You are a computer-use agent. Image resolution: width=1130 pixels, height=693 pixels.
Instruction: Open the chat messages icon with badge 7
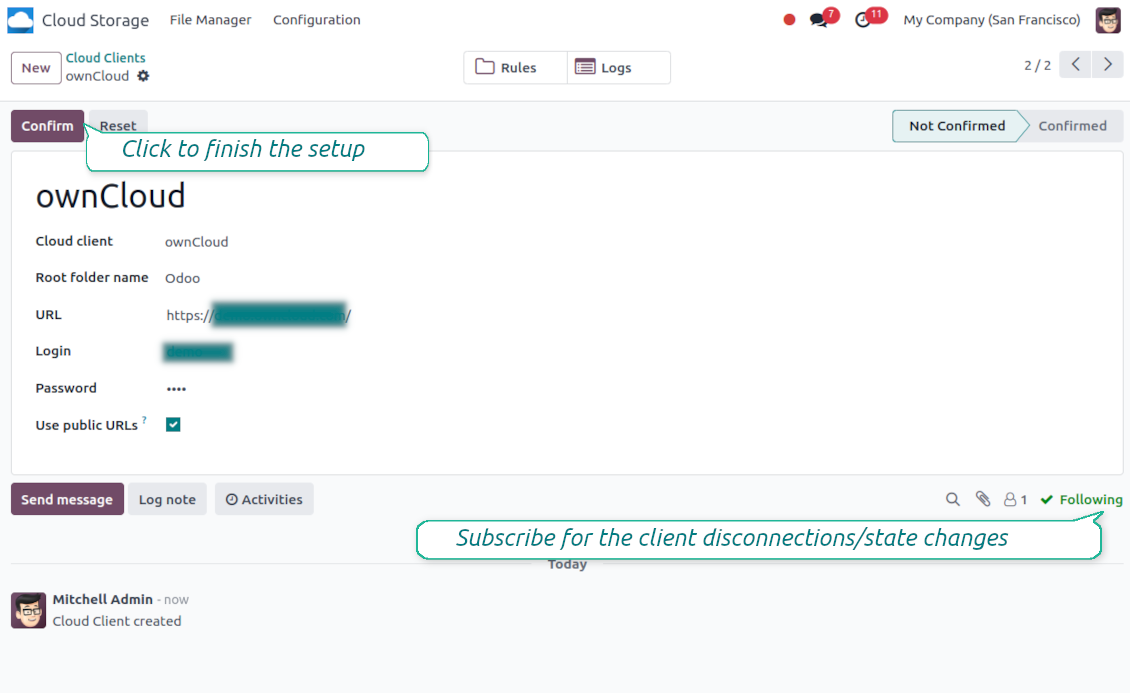click(819, 19)
